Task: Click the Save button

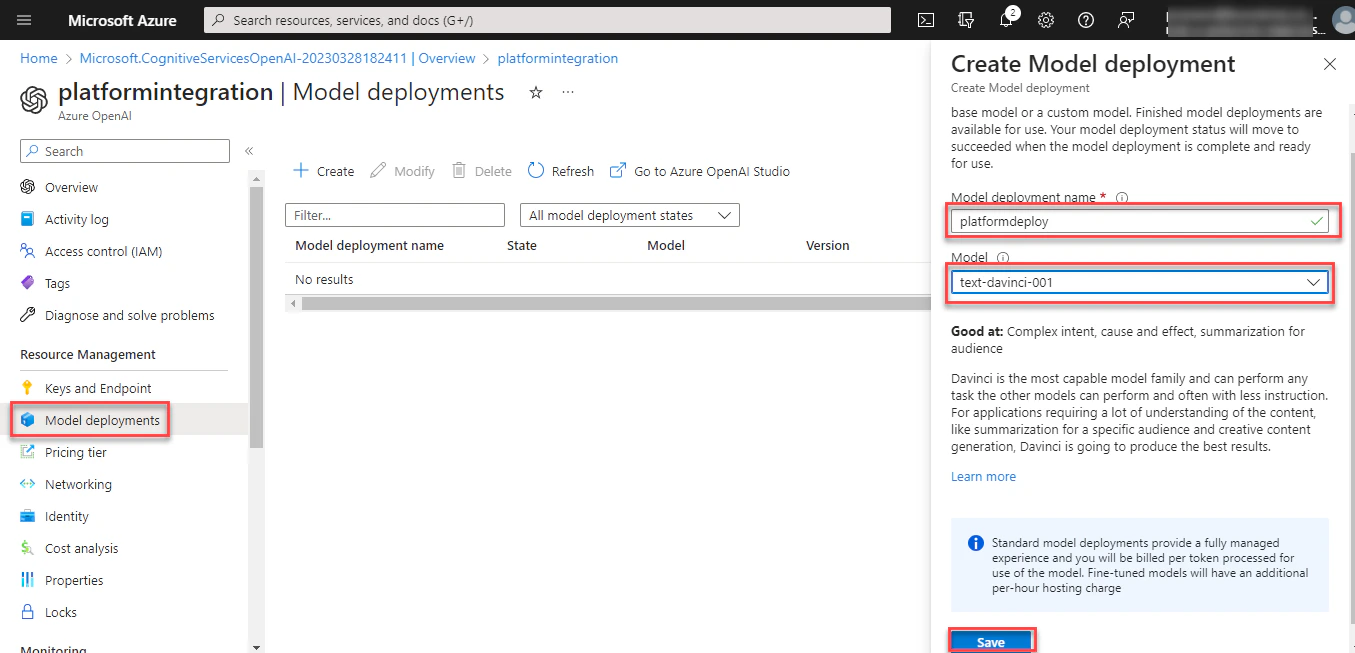Action: 991,642
